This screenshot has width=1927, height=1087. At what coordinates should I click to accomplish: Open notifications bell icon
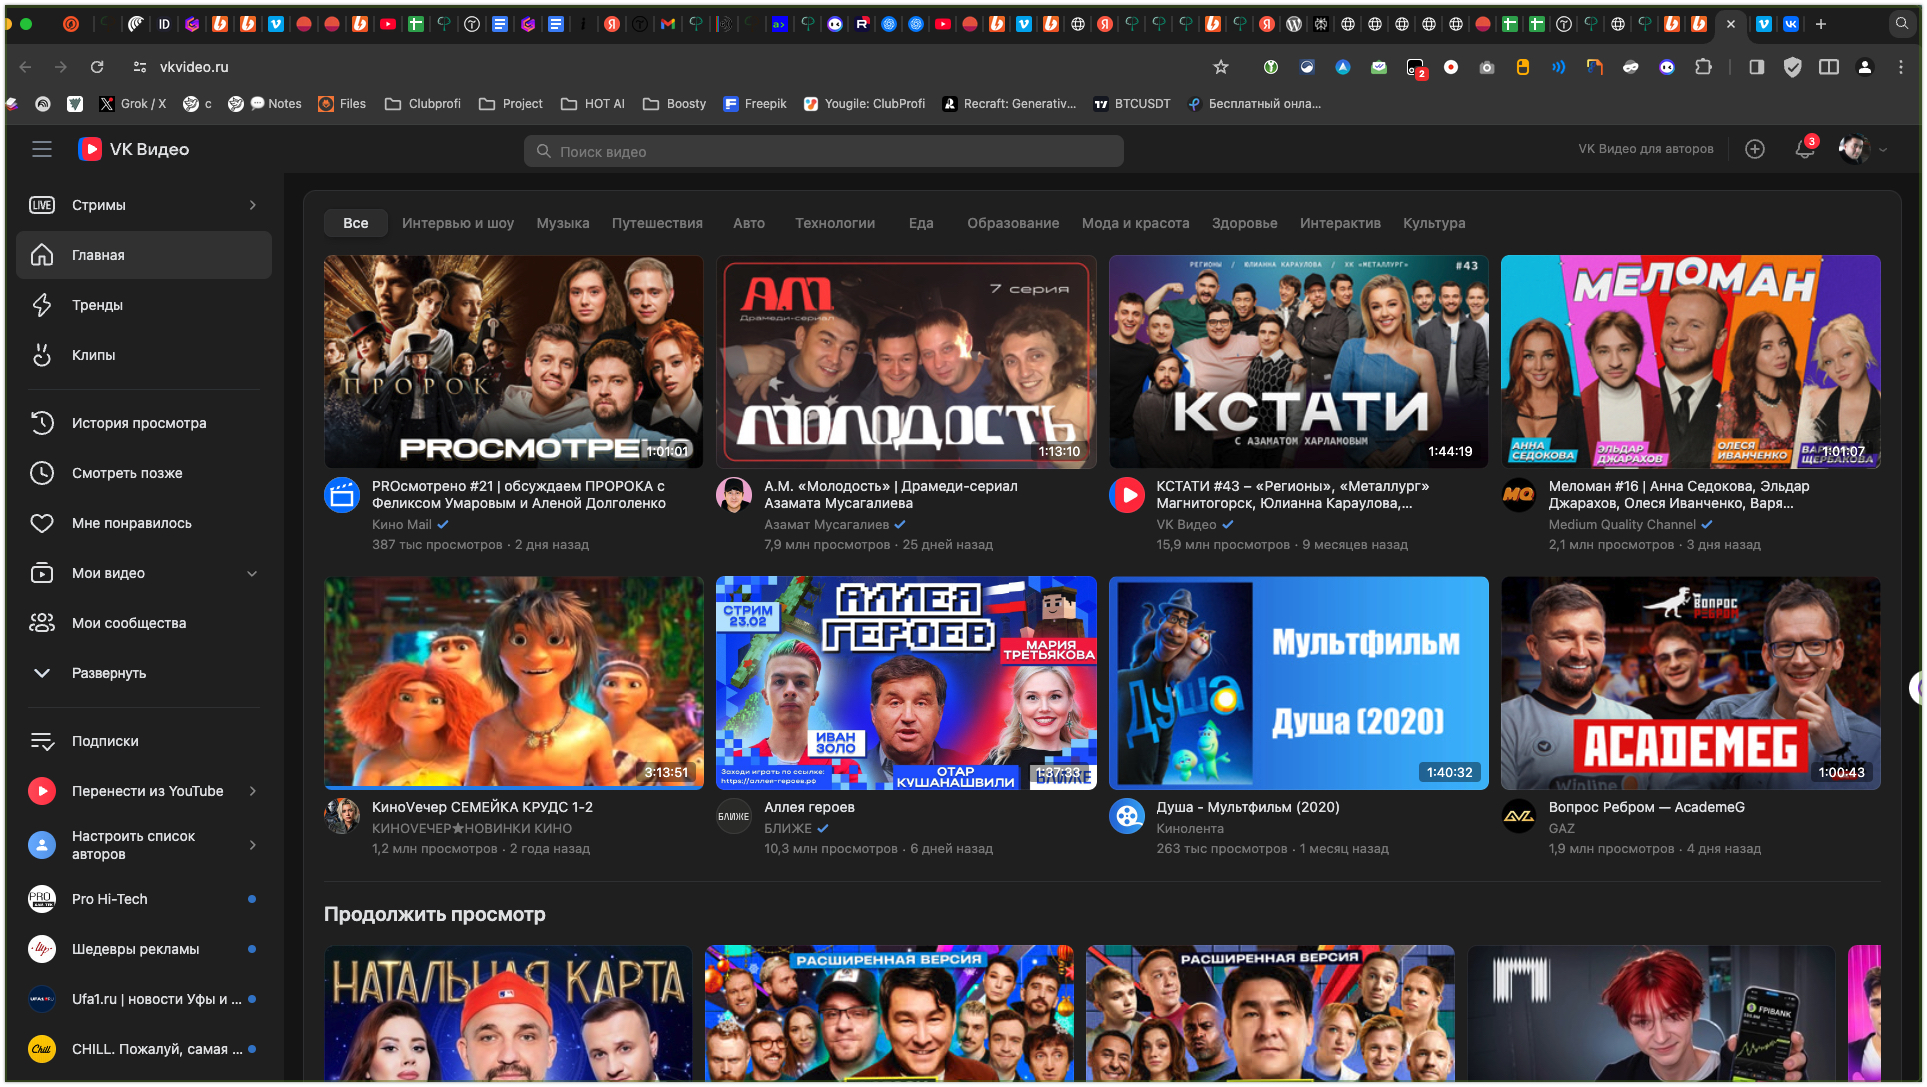click(1804, 149)
